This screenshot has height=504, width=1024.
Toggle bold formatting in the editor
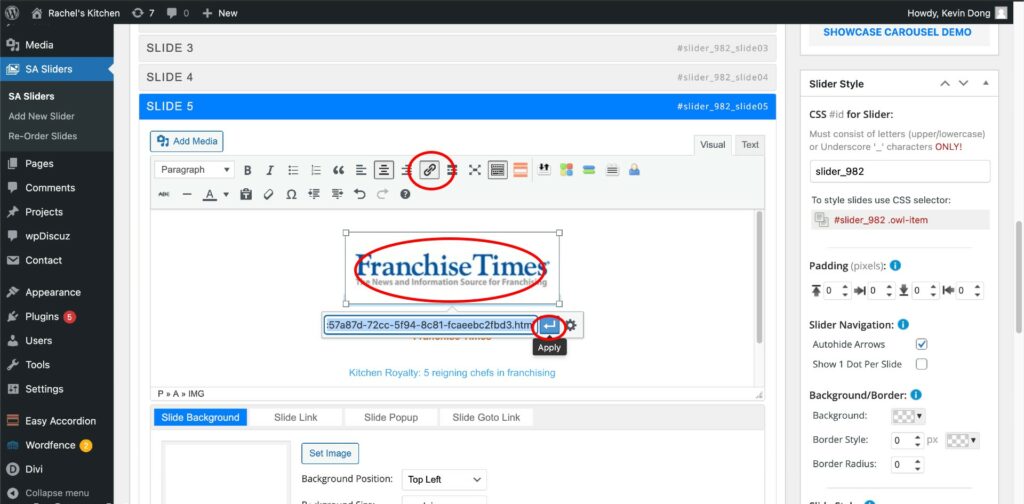(247, 170)
